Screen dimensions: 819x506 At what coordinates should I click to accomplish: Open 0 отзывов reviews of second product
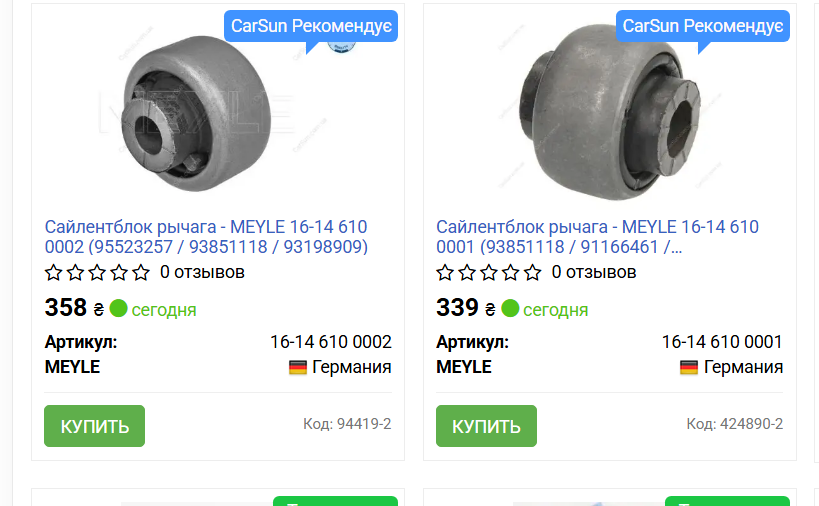594,273
